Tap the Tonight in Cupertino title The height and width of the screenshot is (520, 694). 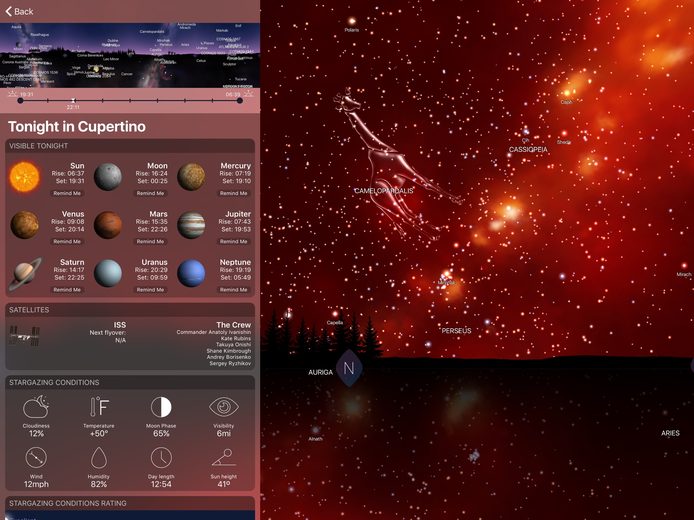click(x=77, y=127)
